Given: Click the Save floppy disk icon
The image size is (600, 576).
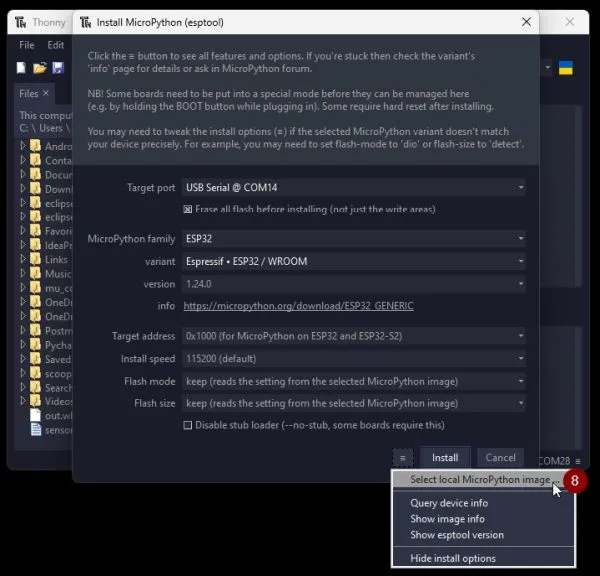Looking at the screenshot, I should (58, 68).
